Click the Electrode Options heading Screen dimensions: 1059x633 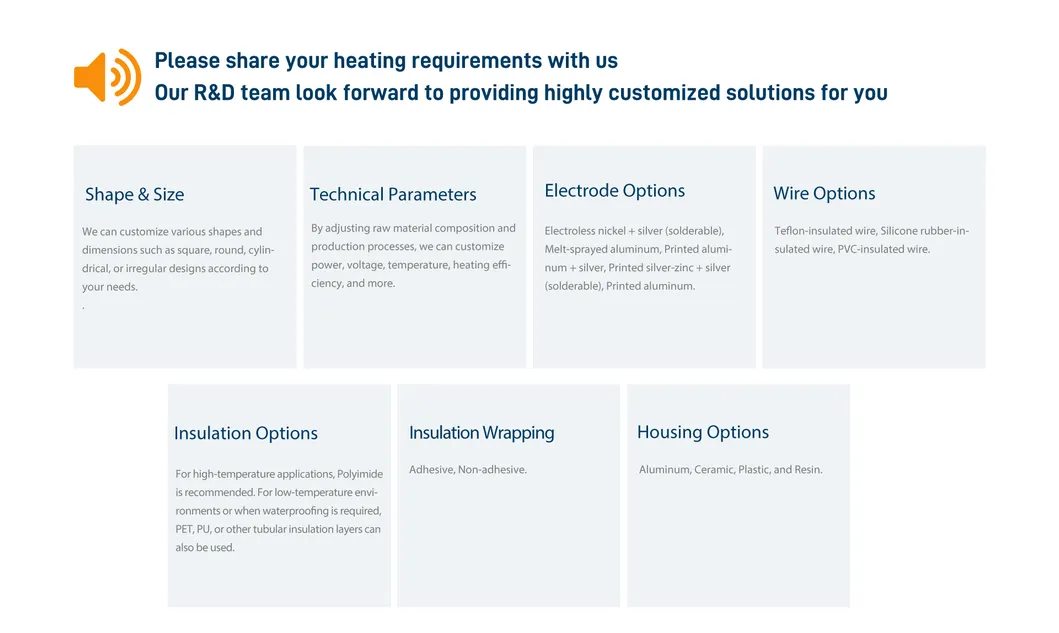click(615, 191)
